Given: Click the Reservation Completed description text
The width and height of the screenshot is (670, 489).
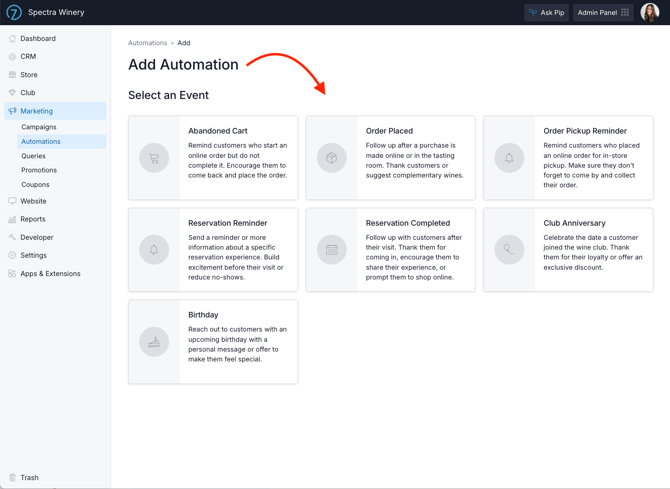Looking at the screenshot, I should pyautogui.click(x=414, y=257).
